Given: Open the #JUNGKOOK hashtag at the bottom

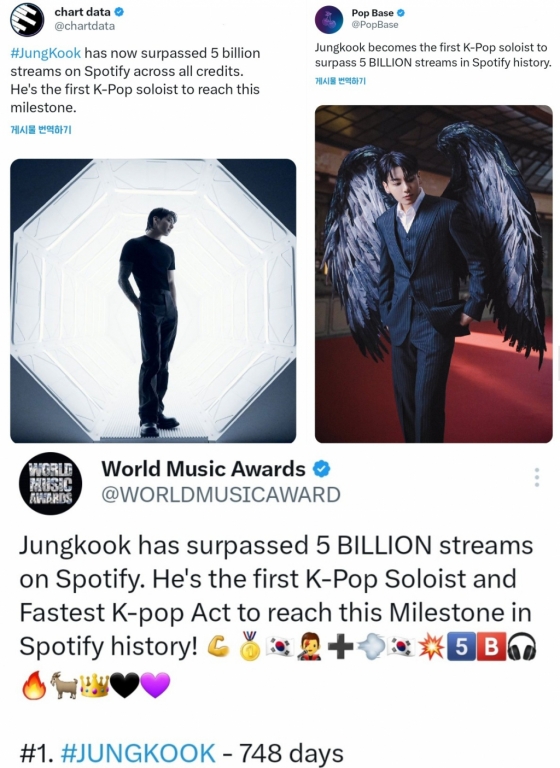Looking at the screenshot, I should 138,753.
